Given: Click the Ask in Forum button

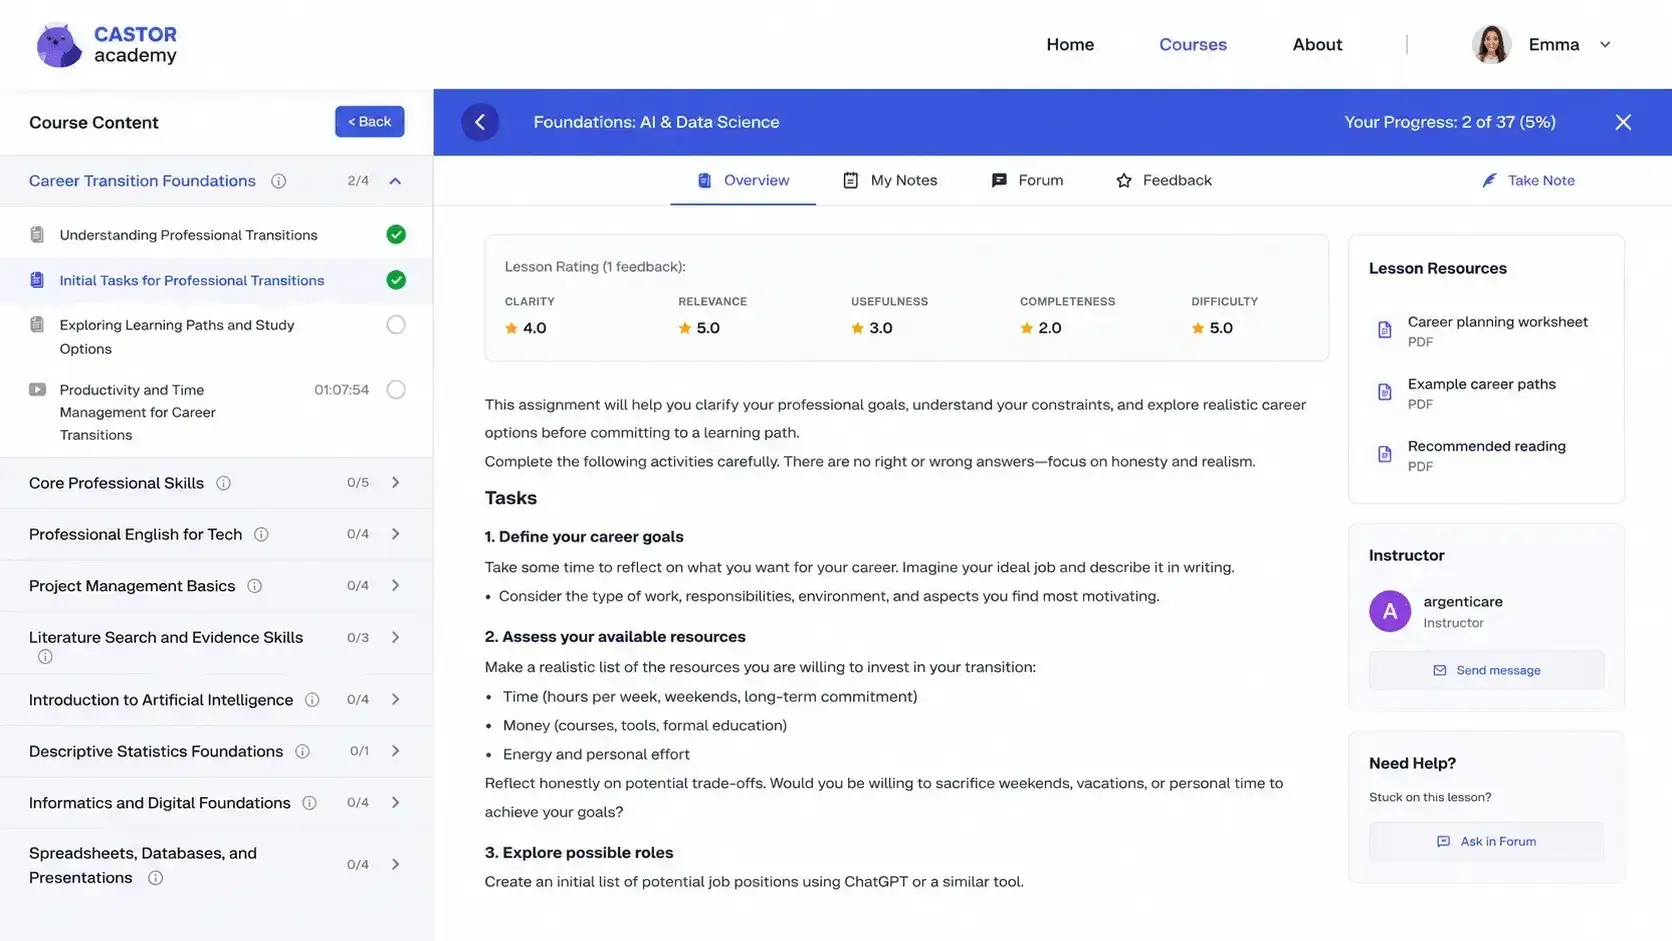Looking at the screenshot, I should click(1486, 841).
